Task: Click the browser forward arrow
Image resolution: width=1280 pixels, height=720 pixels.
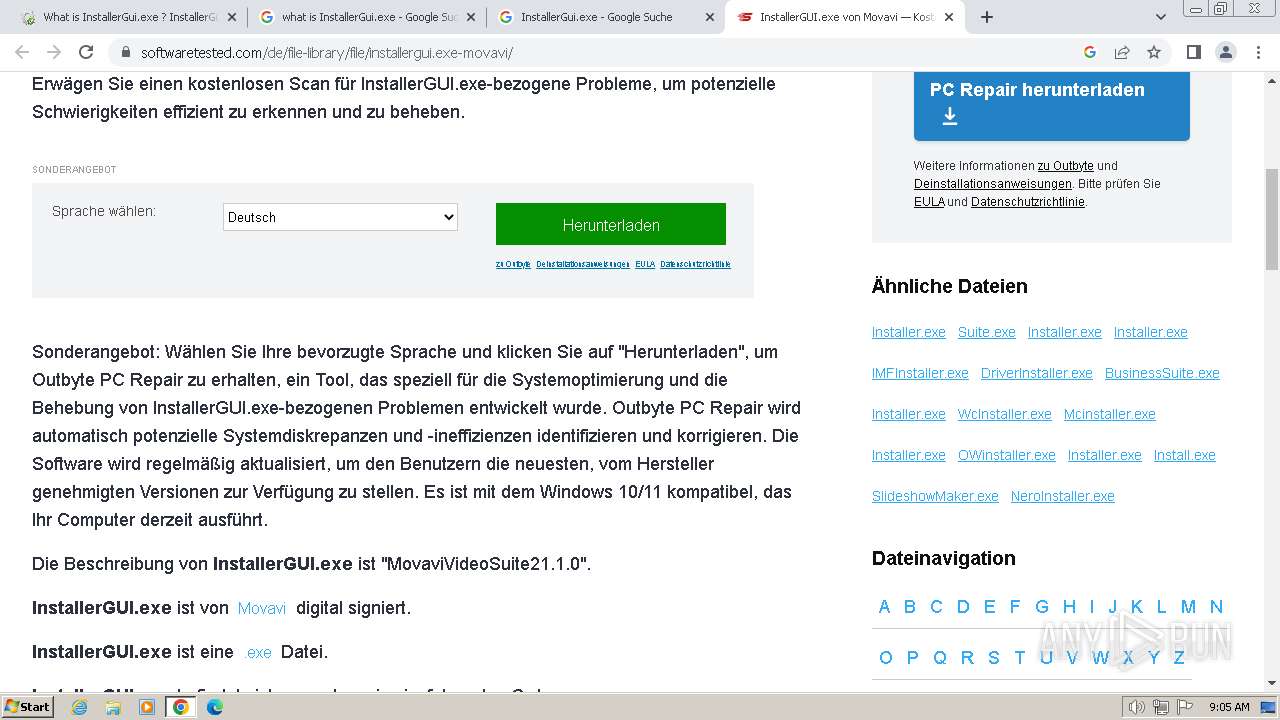Action: pyautogui.click(x=54, y=52)
